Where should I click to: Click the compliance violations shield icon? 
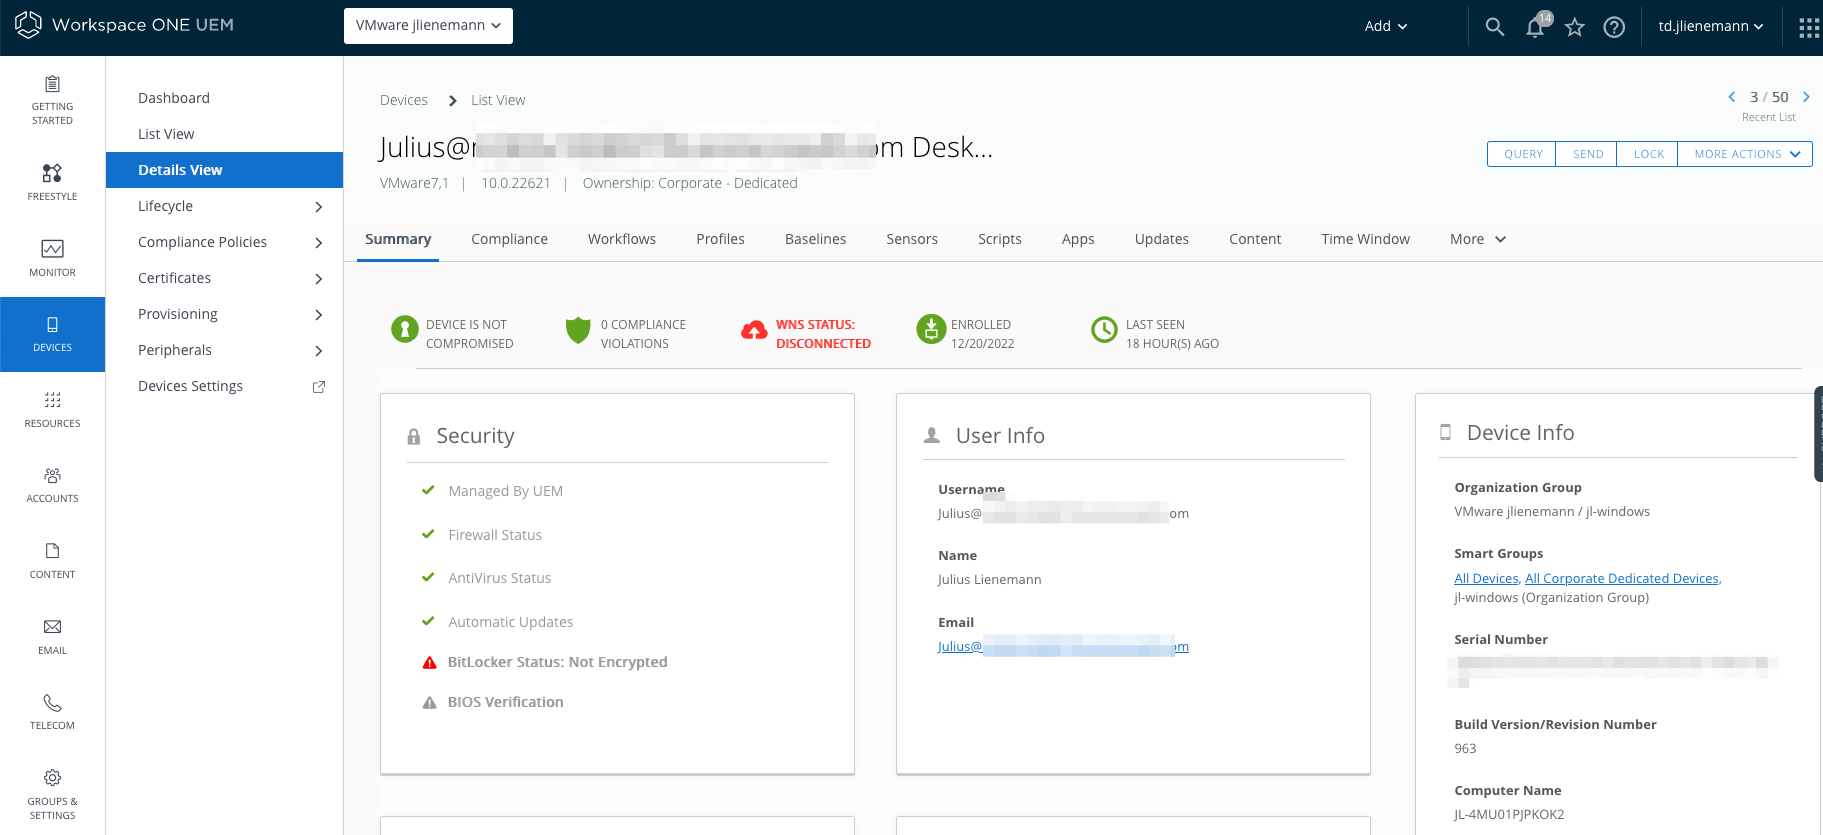point(578,330)
